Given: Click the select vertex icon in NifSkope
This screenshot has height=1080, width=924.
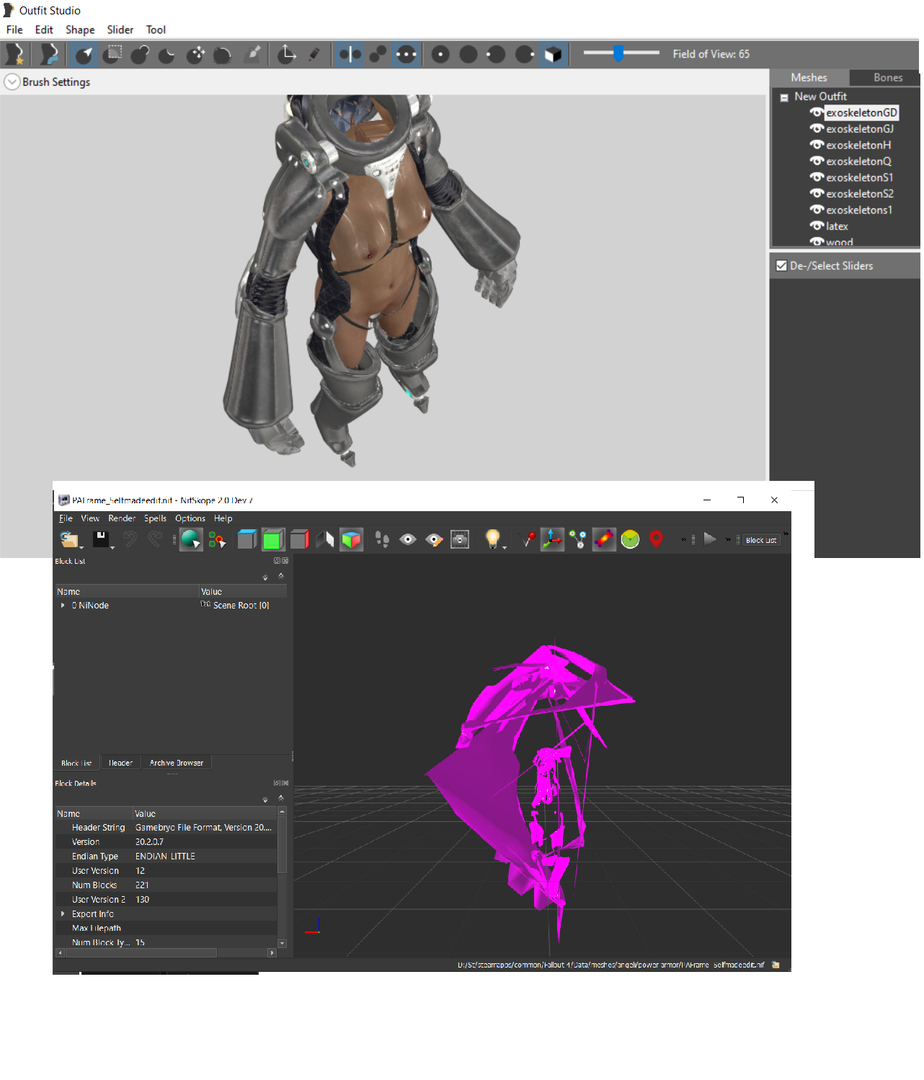Looking at the screenshot, I should click(217, 539).
